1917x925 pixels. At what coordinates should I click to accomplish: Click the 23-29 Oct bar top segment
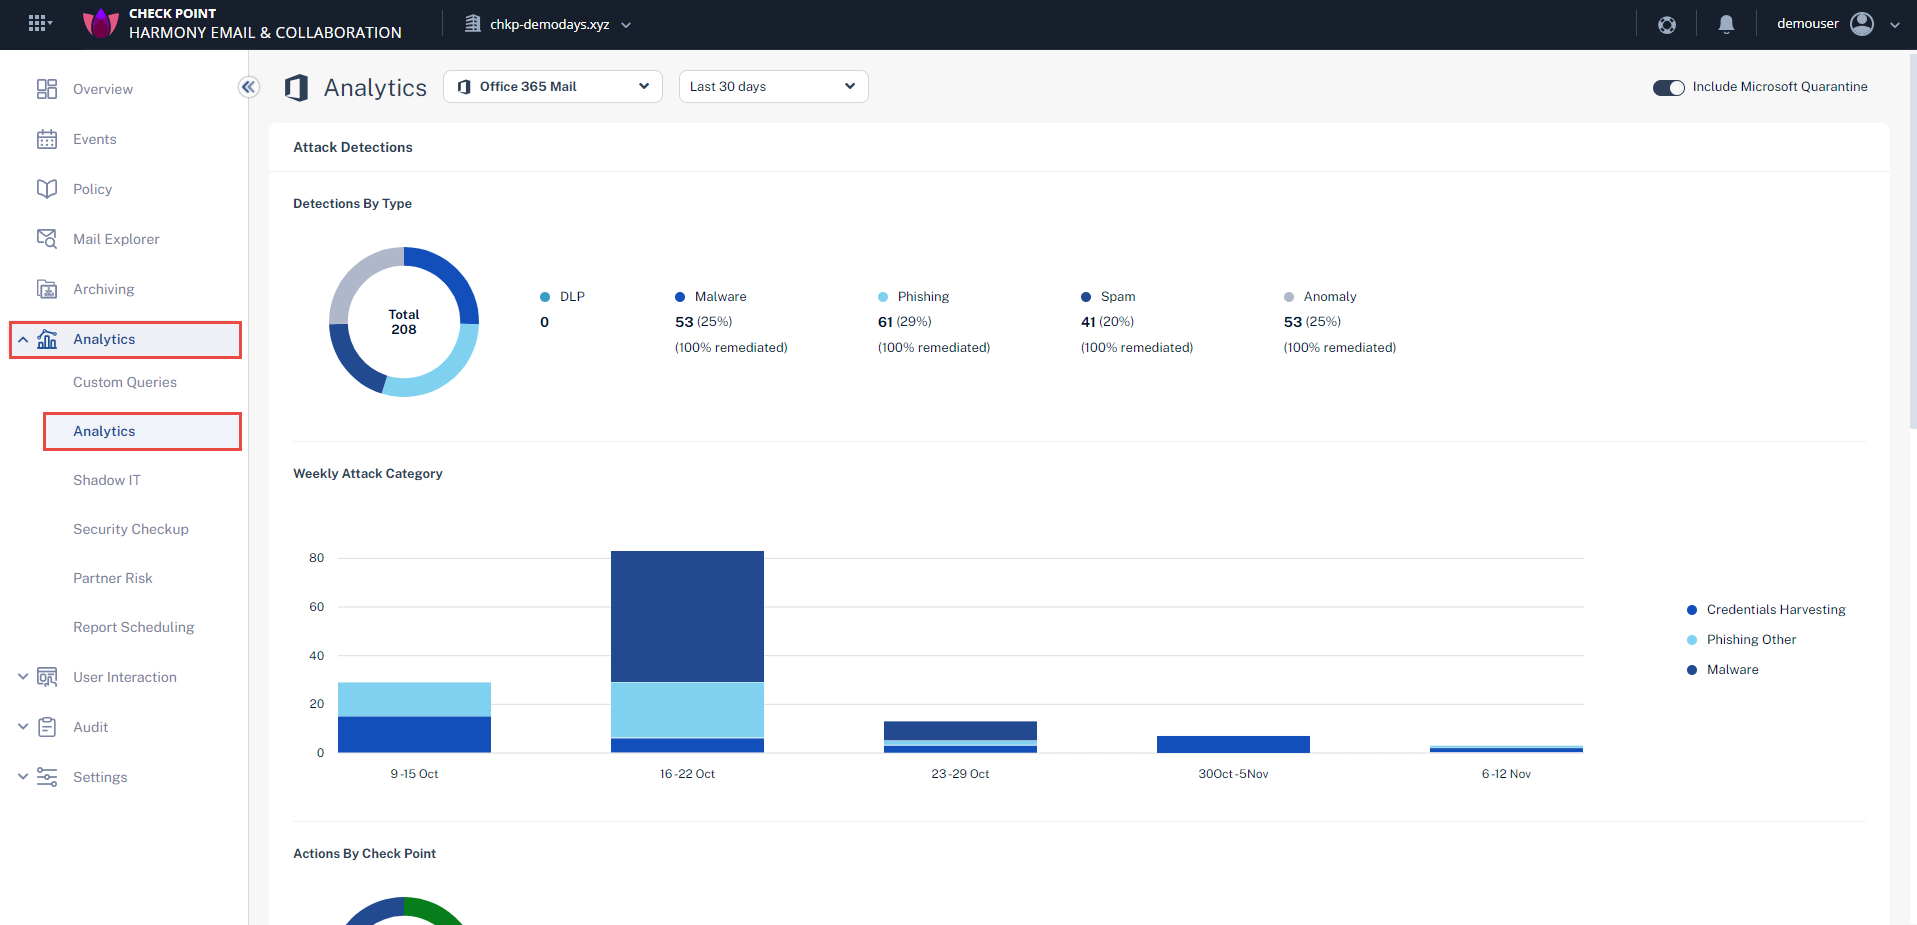(960, 730)
